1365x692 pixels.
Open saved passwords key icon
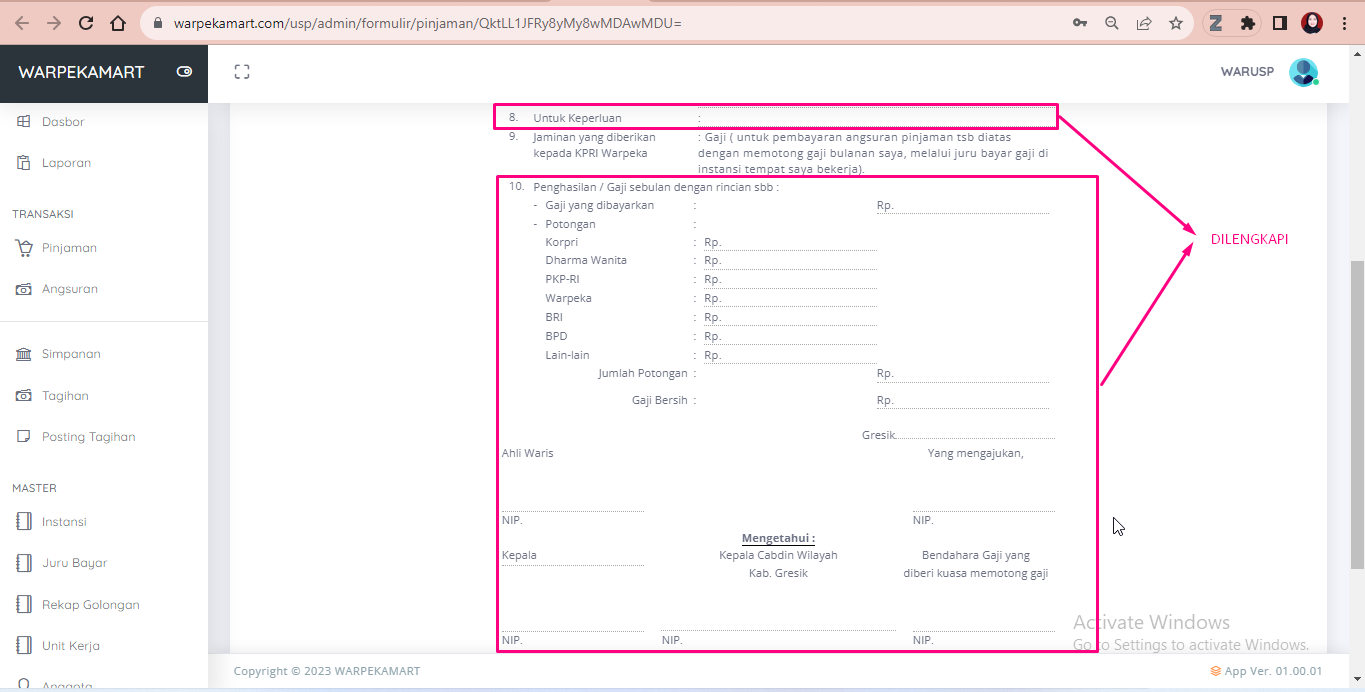1080,23
